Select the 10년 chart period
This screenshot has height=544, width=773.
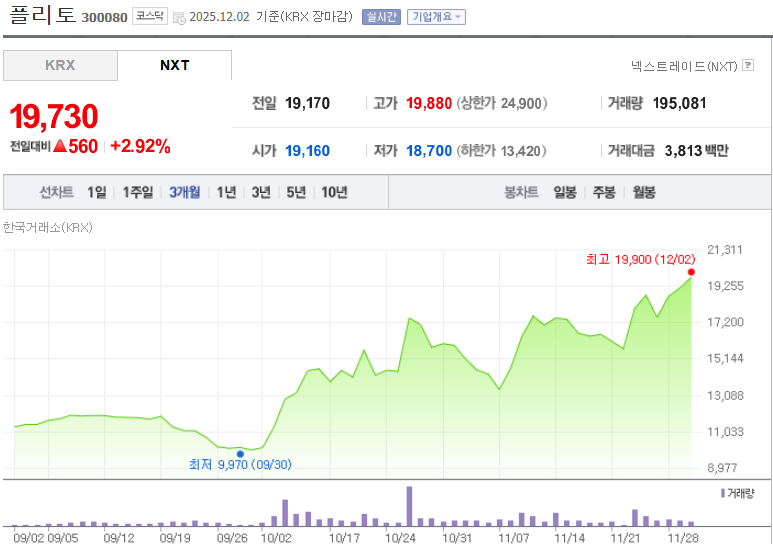334,192
